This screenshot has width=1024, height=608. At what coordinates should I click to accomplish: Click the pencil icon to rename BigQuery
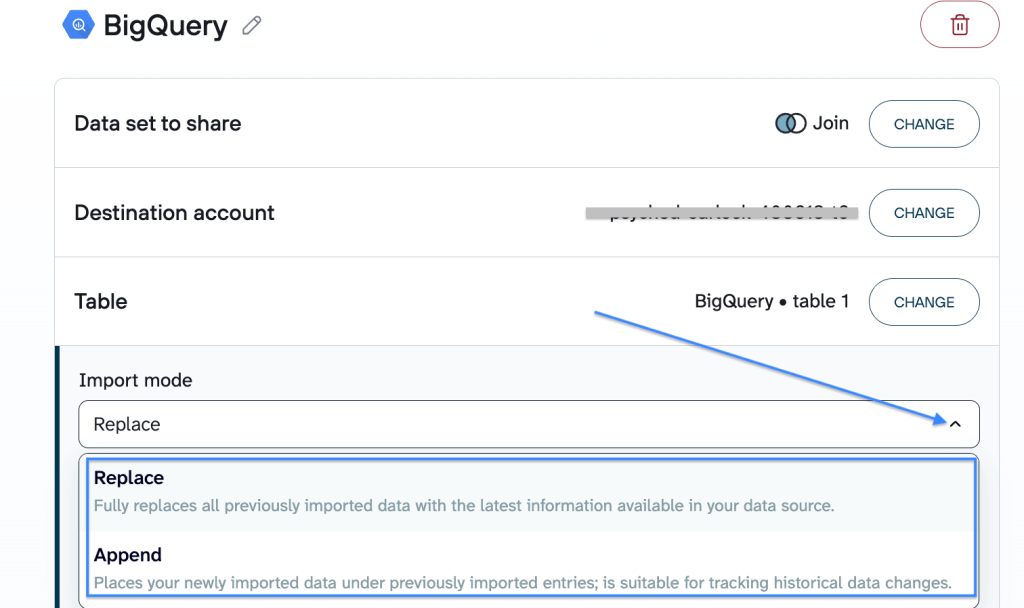coord(252,26)
